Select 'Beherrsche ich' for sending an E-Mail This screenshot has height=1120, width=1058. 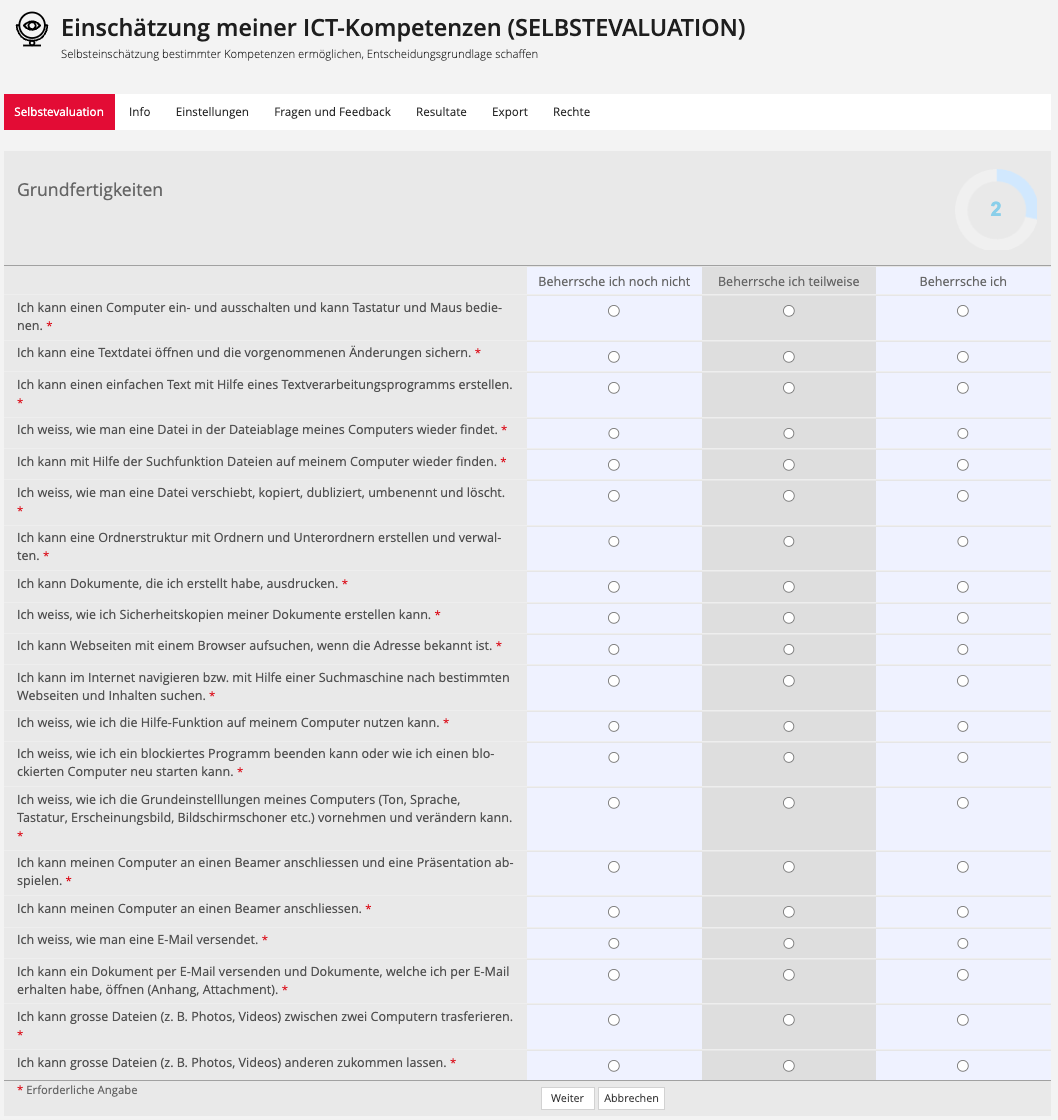pyautogui.click(x=963, y=944)
